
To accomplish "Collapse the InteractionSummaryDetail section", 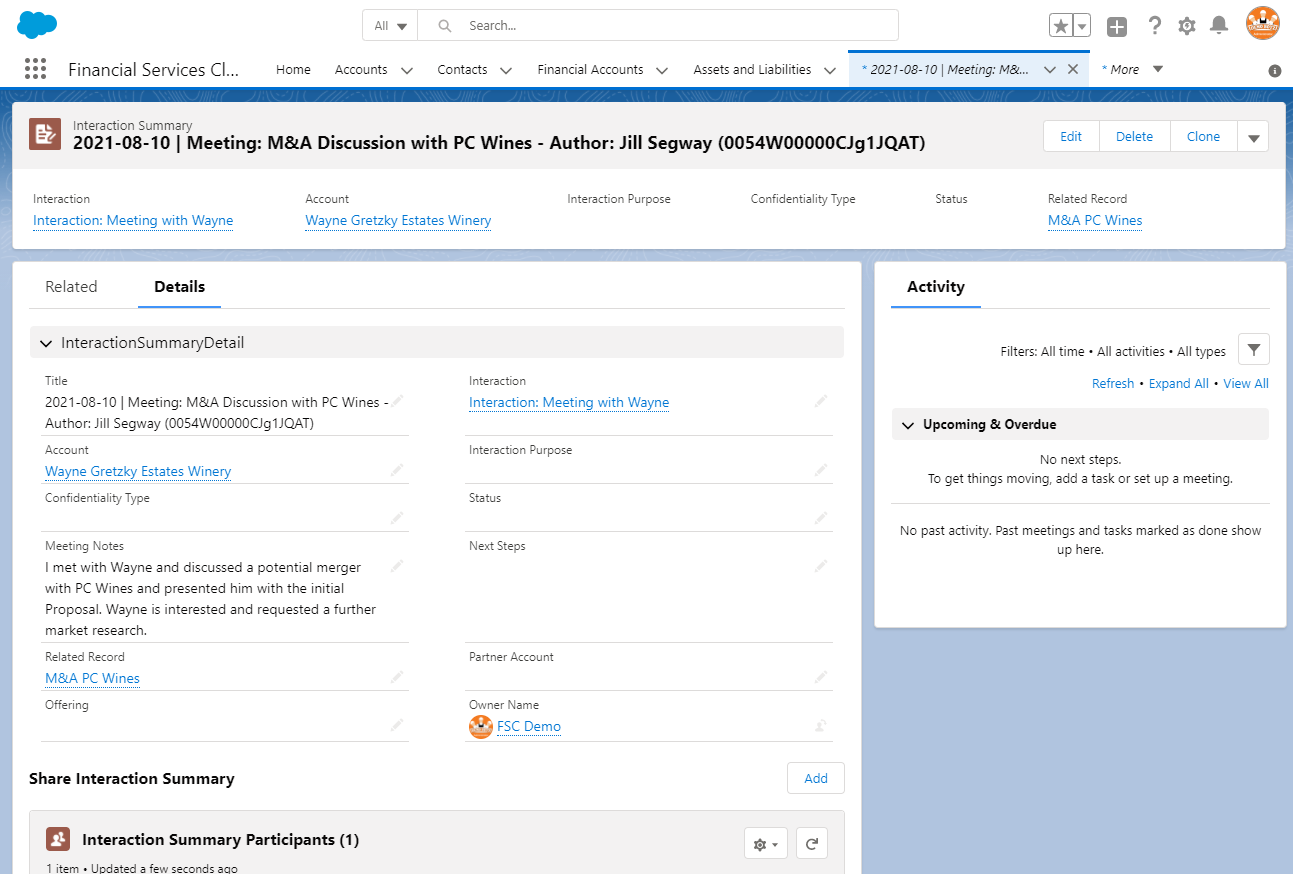I will click(x=46, y=343).
